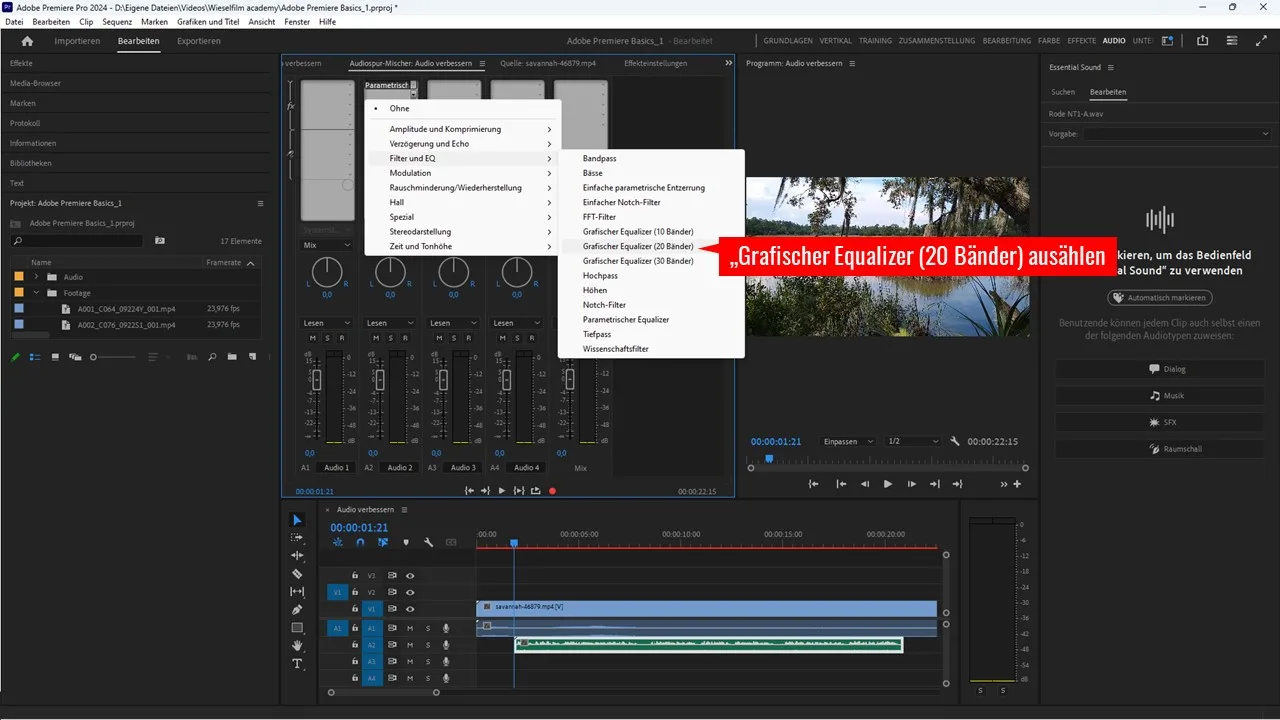Viewport: 1280px width, 720px height.
Task: Open the Effekteinstellungen tab
Action: click(x=655, y=63)
